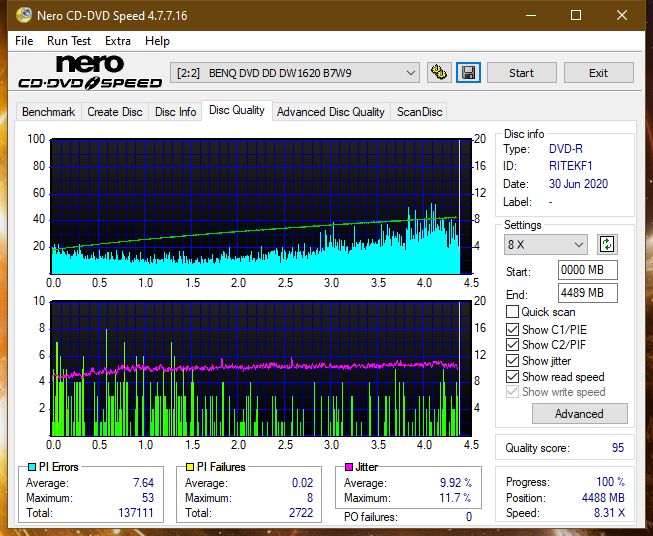The width and height of the screenshot is (653, 536).
Task: Click the PI Errors total 137111
Action: (x=136, y=513)
